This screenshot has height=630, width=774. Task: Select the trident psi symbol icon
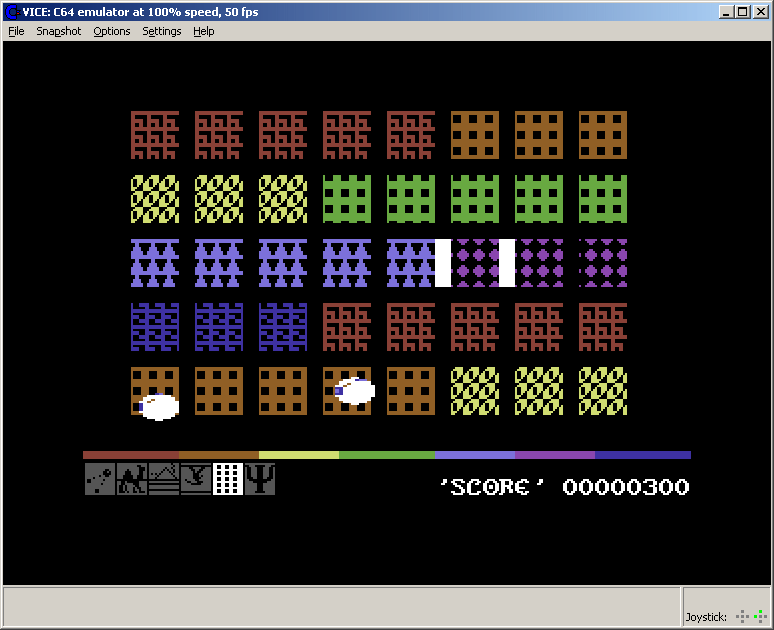point(260,479)
